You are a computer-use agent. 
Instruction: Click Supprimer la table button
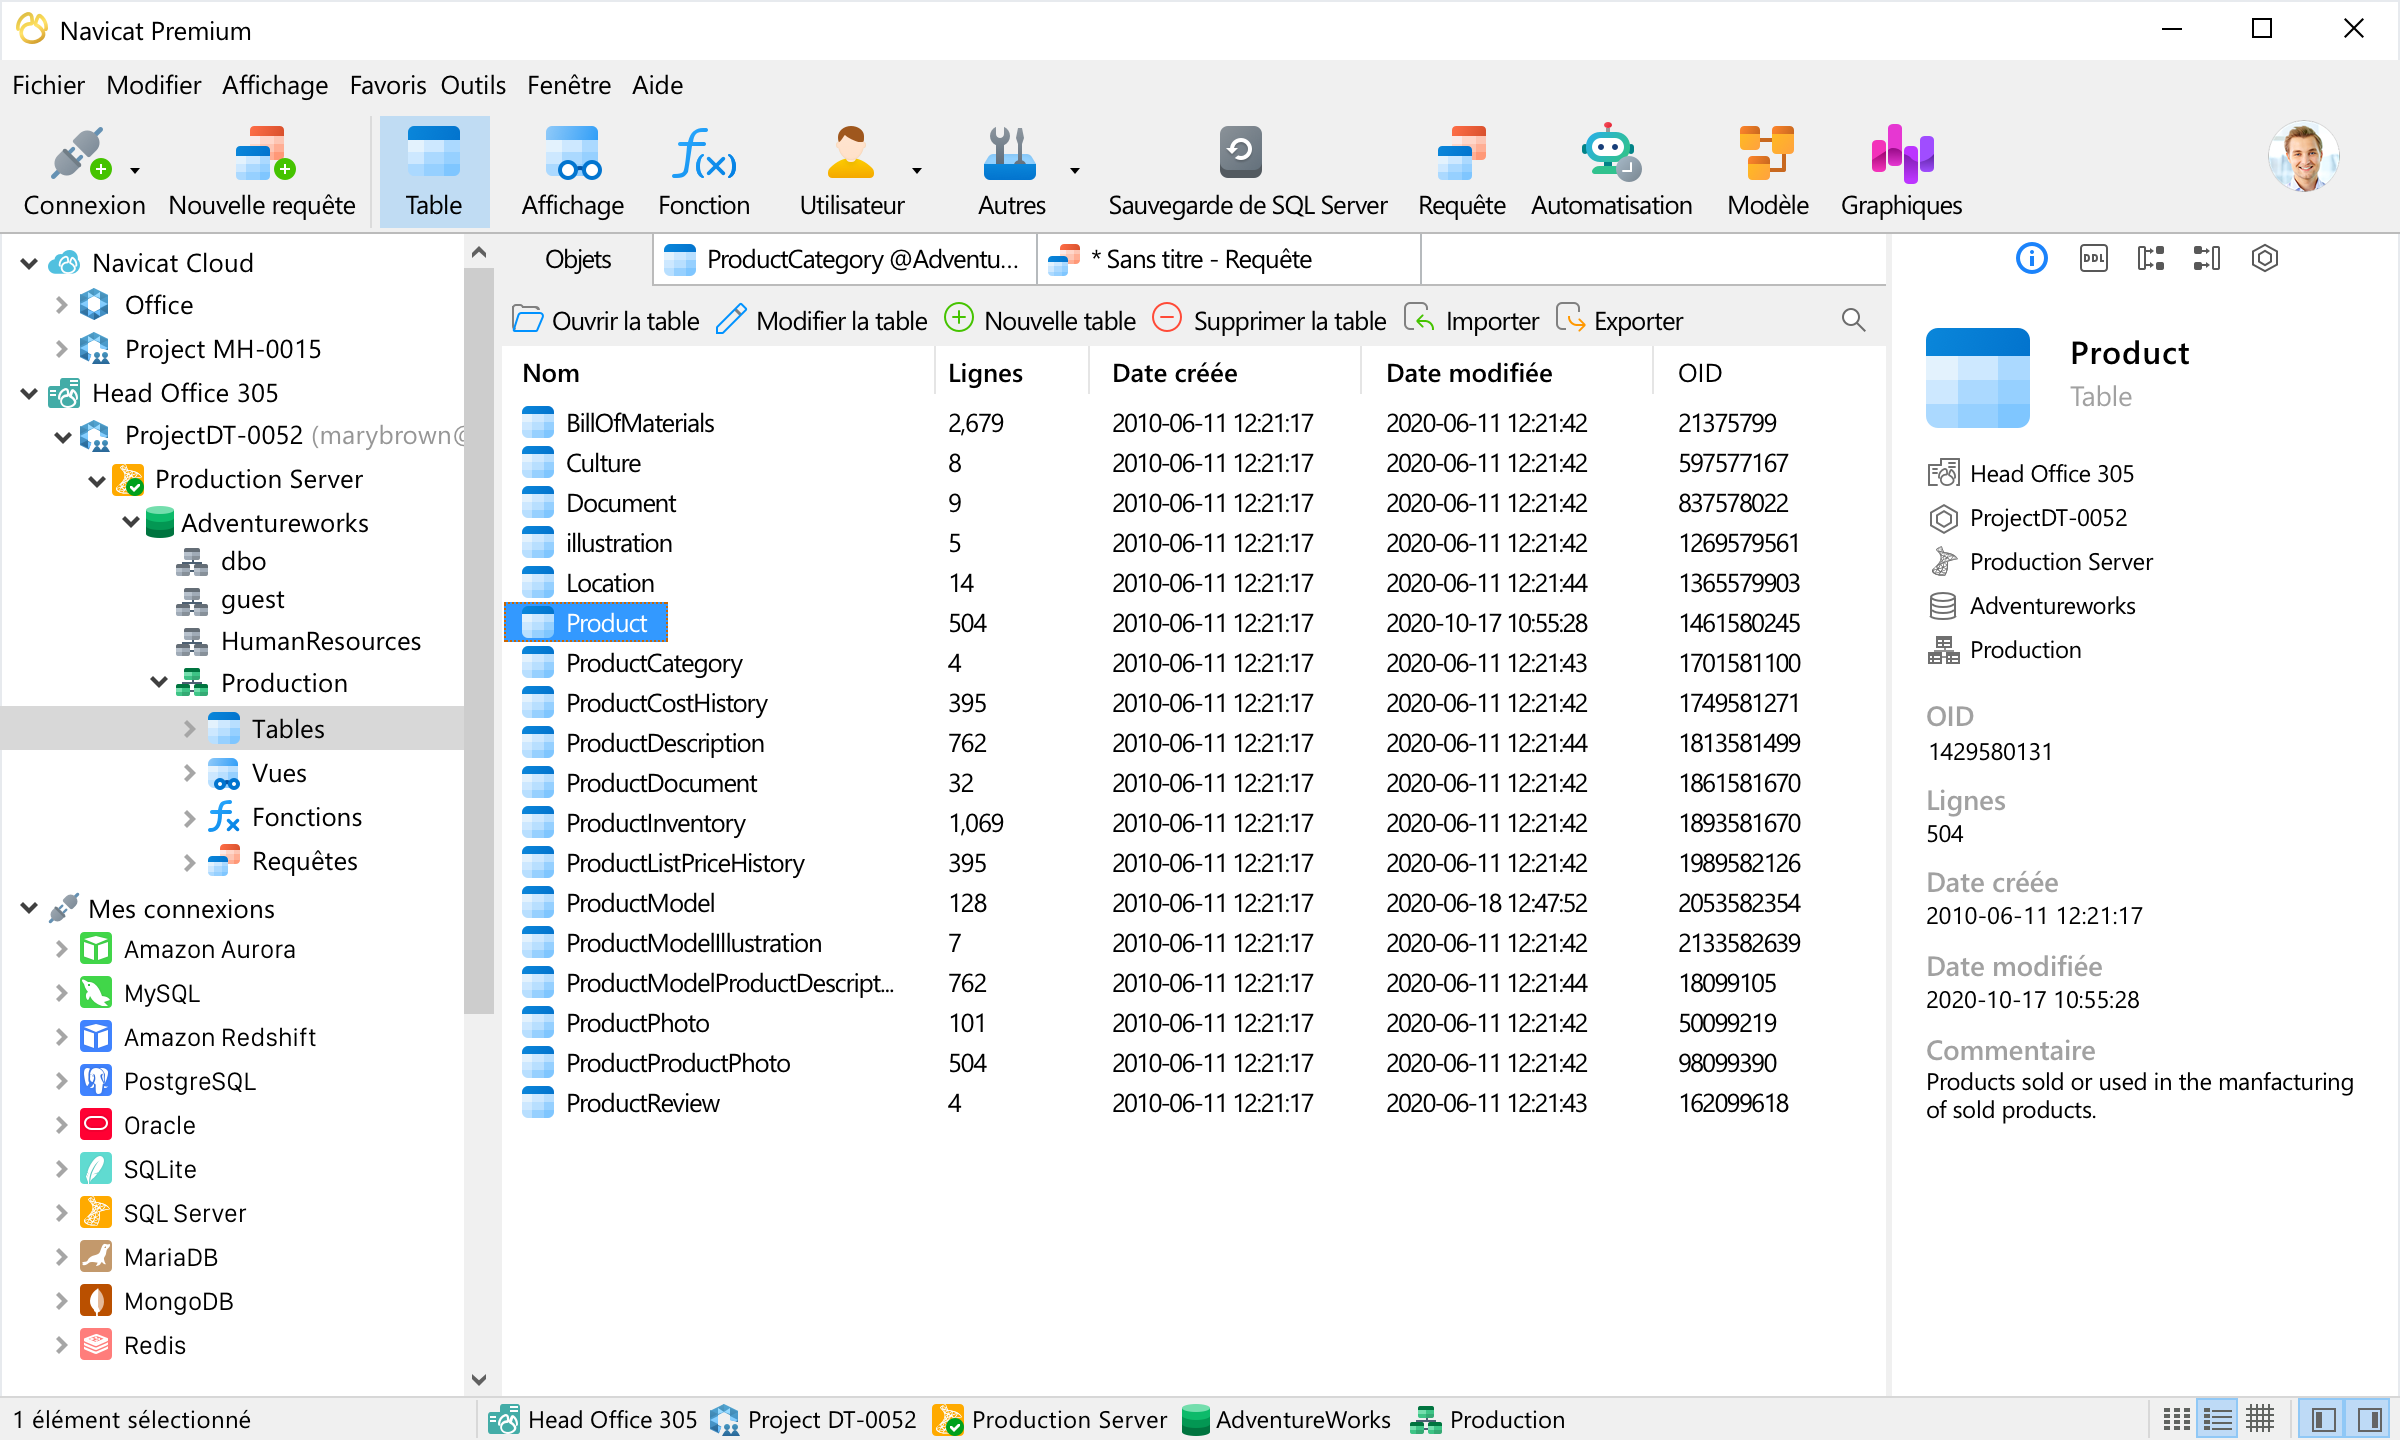pyautogui.click(x=1269, y=321)
